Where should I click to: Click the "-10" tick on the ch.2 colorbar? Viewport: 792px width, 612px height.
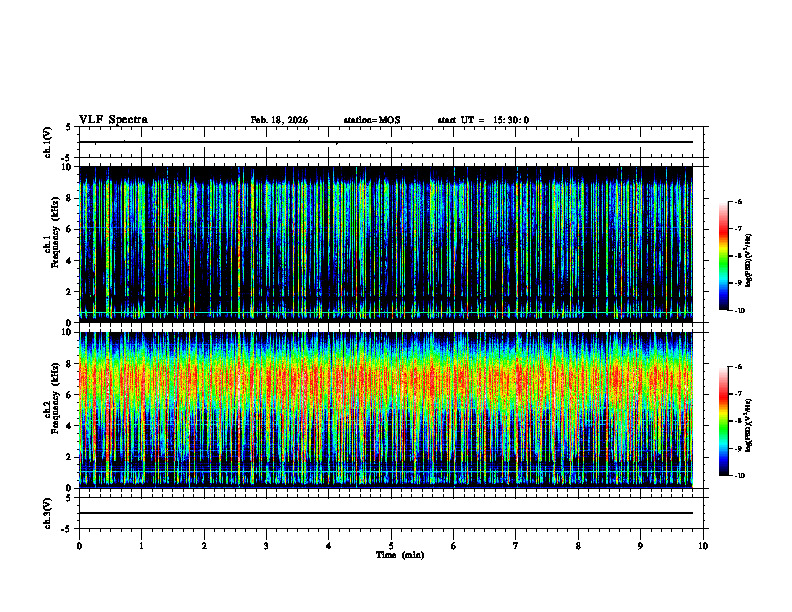coord(740,476)
